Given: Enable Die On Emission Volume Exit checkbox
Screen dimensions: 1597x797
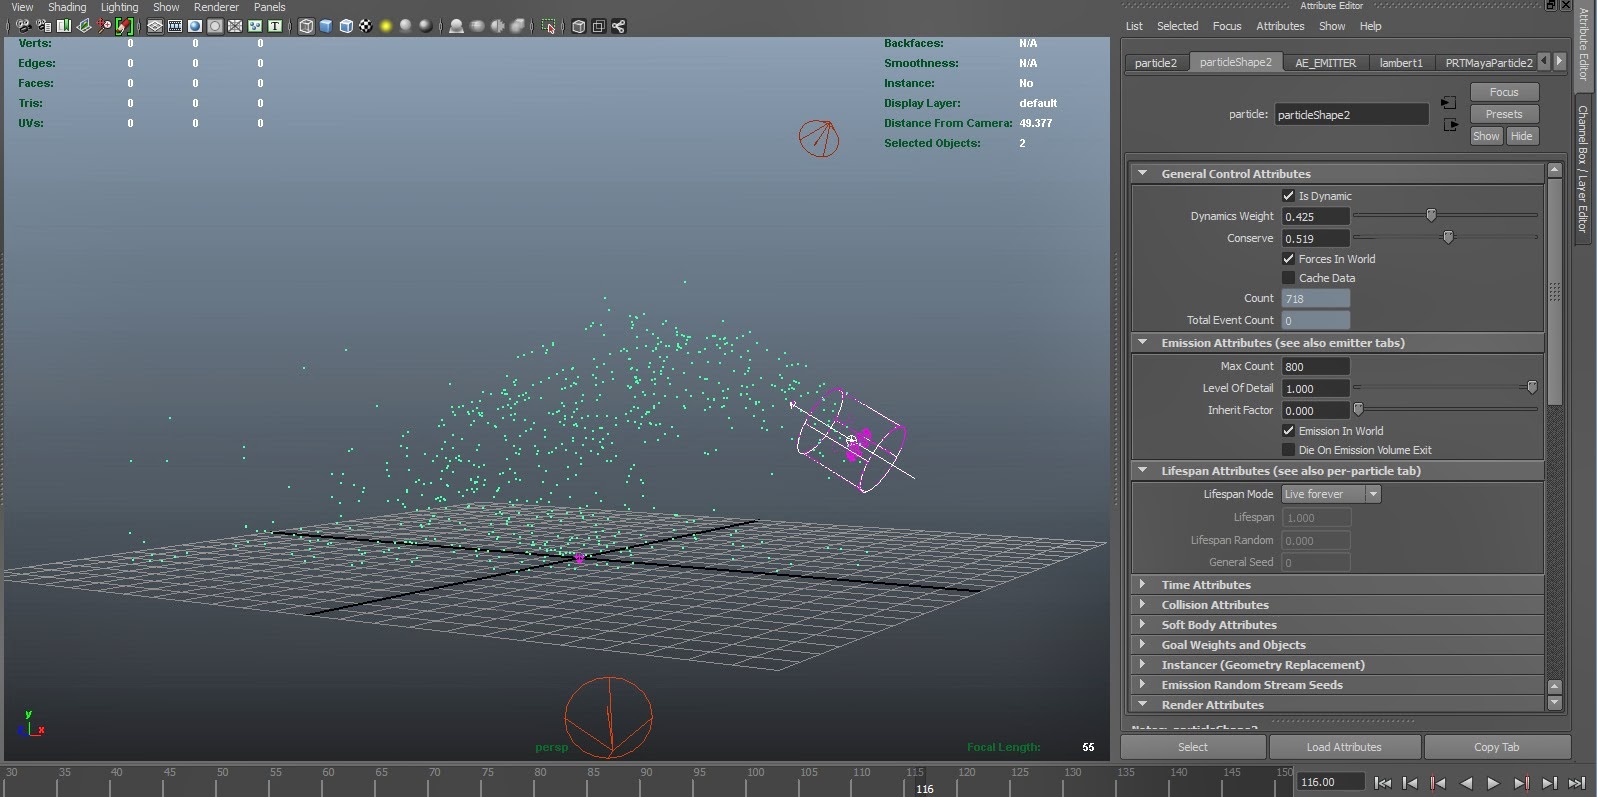Looking at the screenshot, I should tap(1288, 450).
